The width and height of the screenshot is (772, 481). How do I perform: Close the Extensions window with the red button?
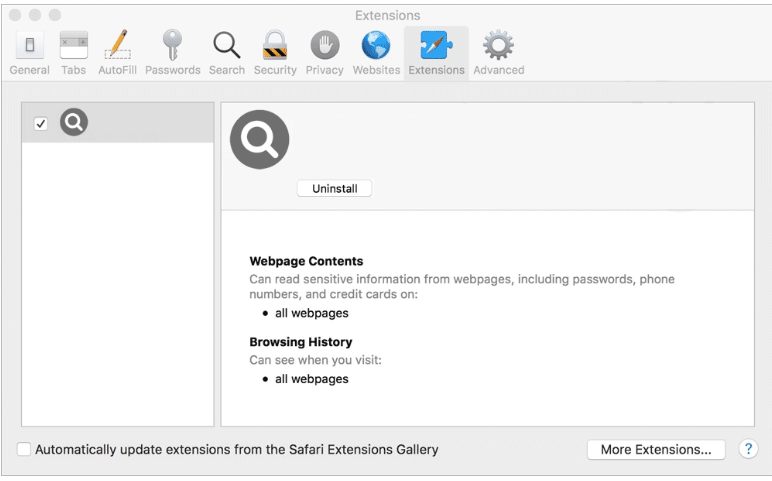tap(15, 16)
